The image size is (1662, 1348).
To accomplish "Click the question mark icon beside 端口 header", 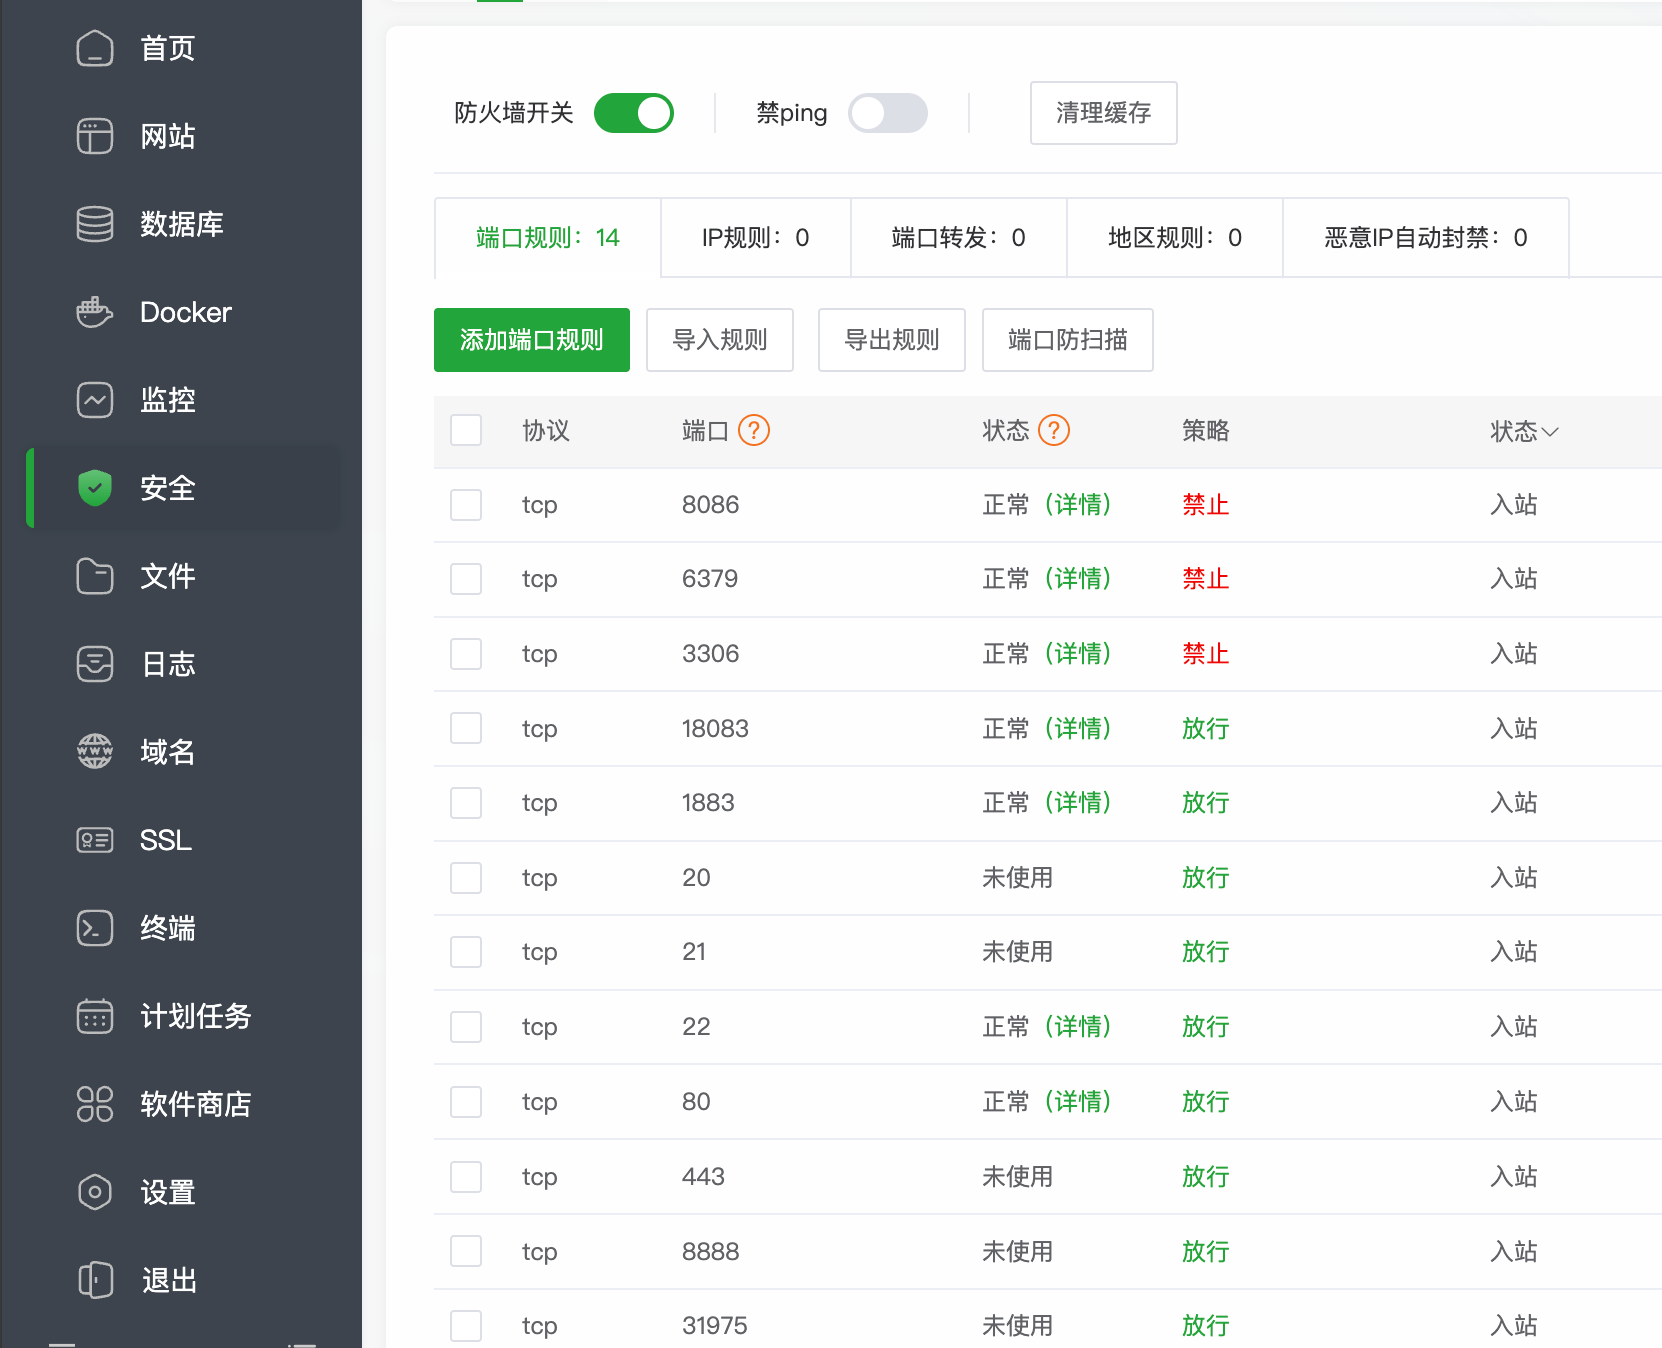I will coord(756,430).
